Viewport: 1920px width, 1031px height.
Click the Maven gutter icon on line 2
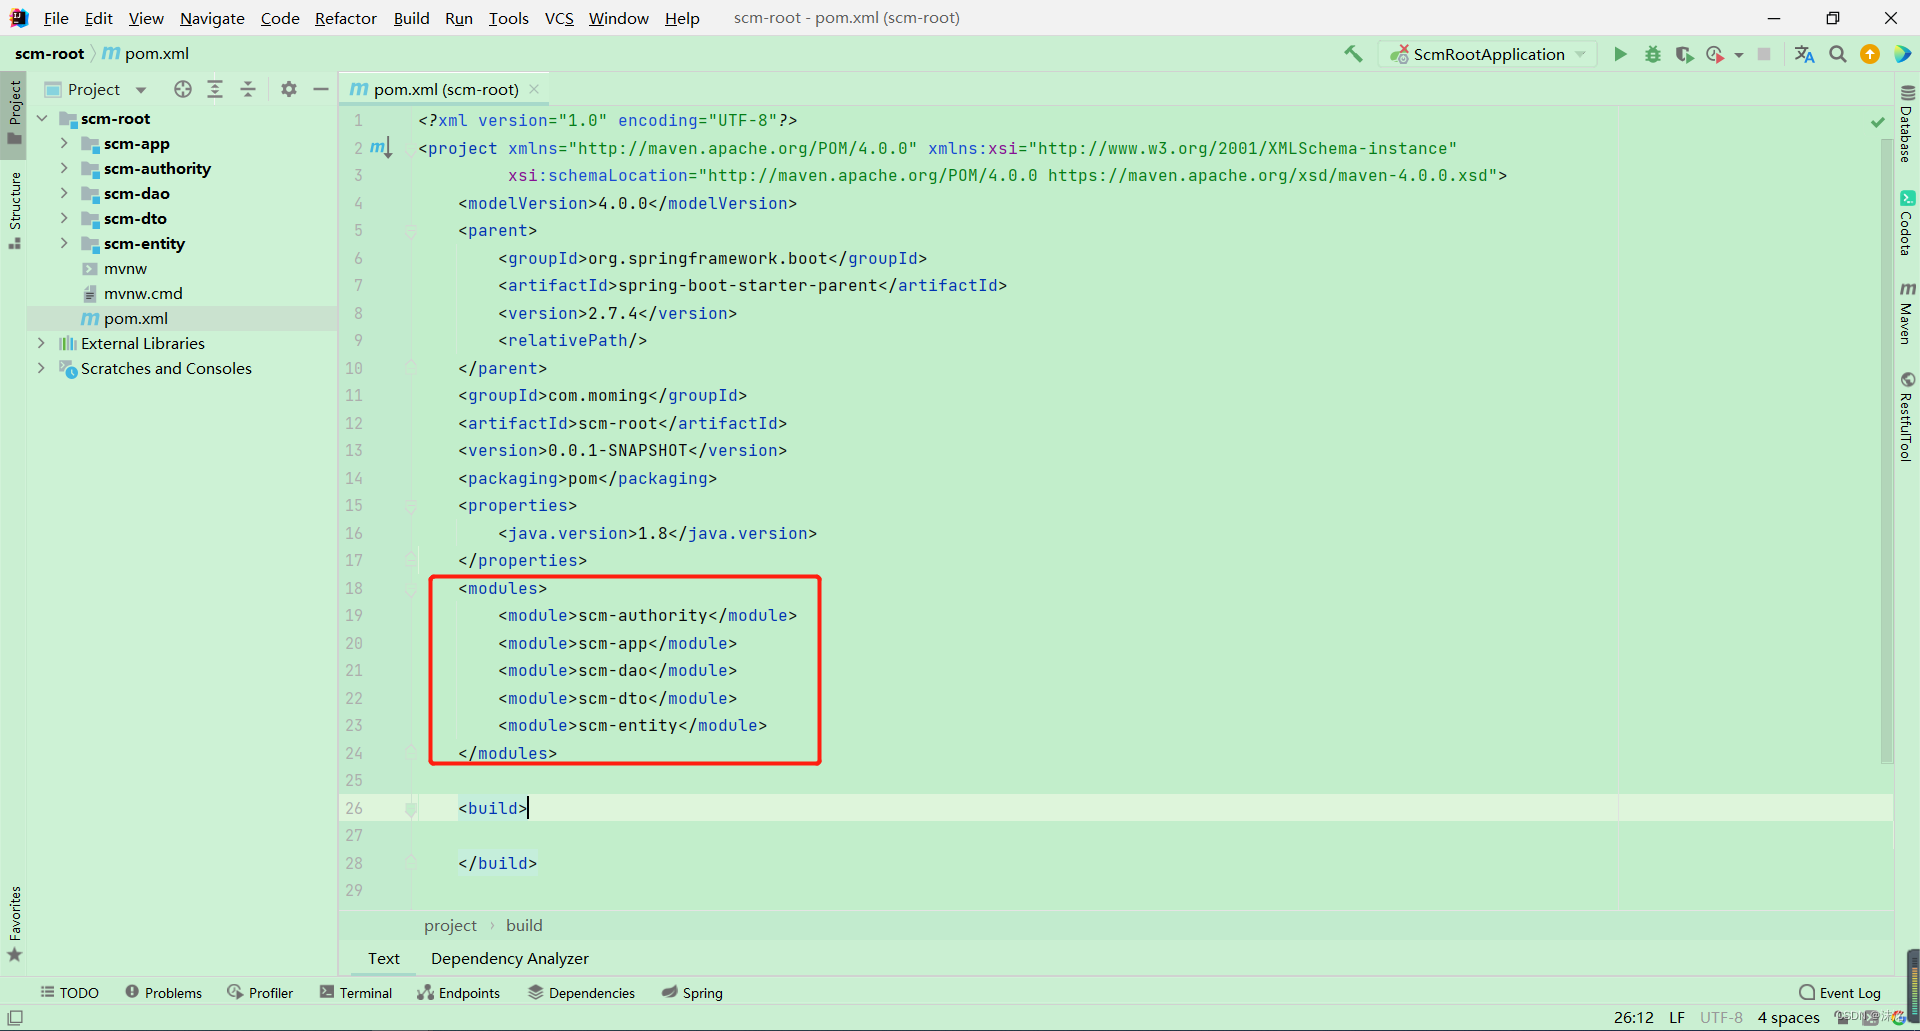pyautogui.click(x=379, y=148)
